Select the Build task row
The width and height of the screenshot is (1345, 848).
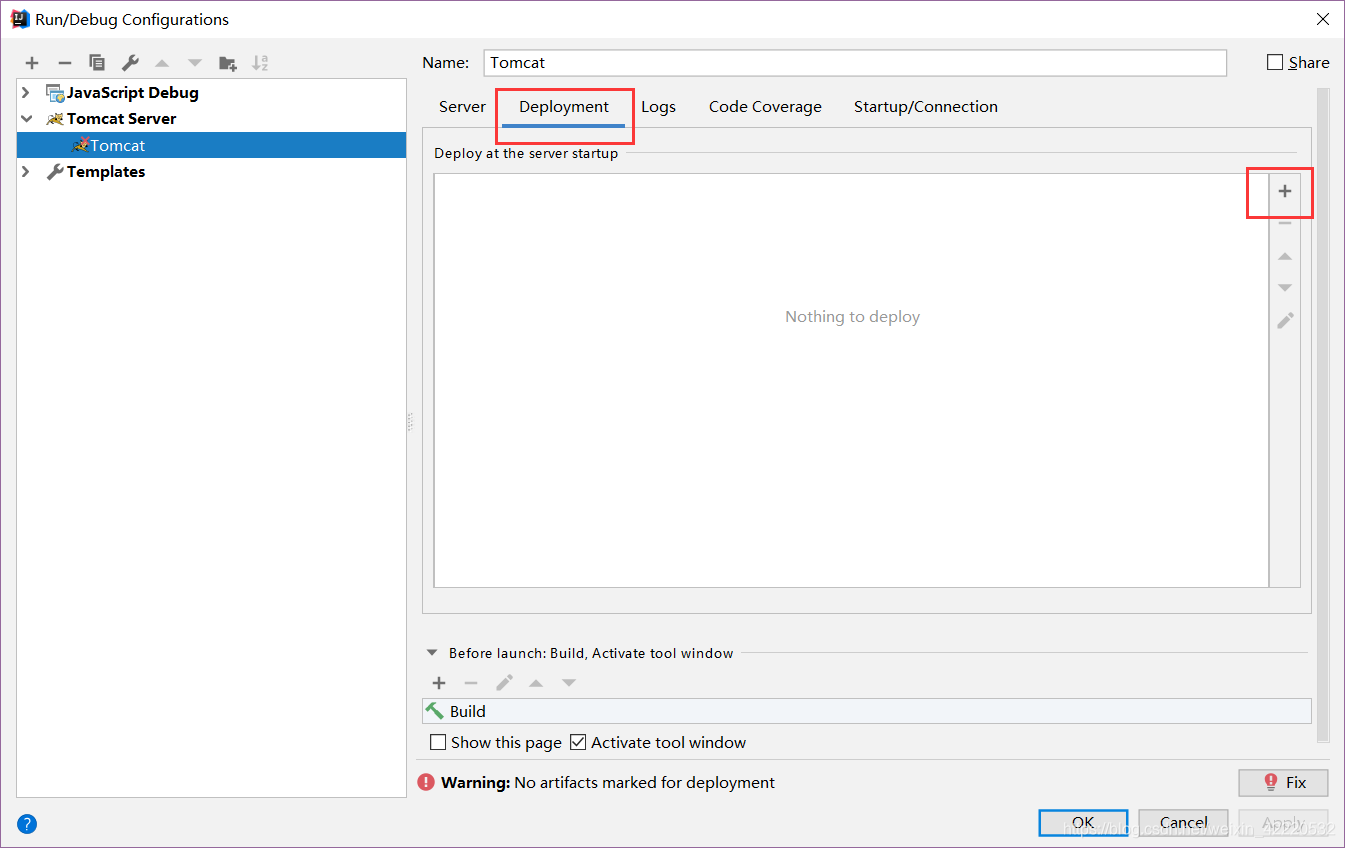click(867, 711)
